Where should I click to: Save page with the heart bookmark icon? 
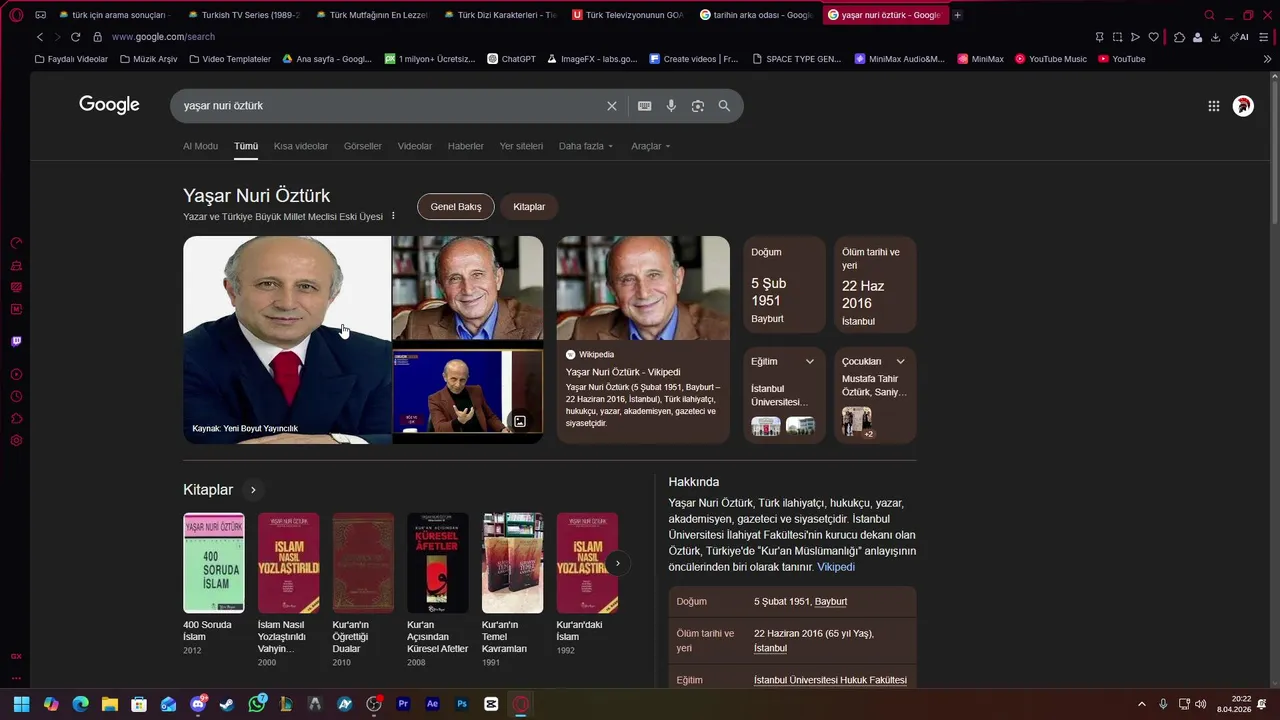point(1153,37)
